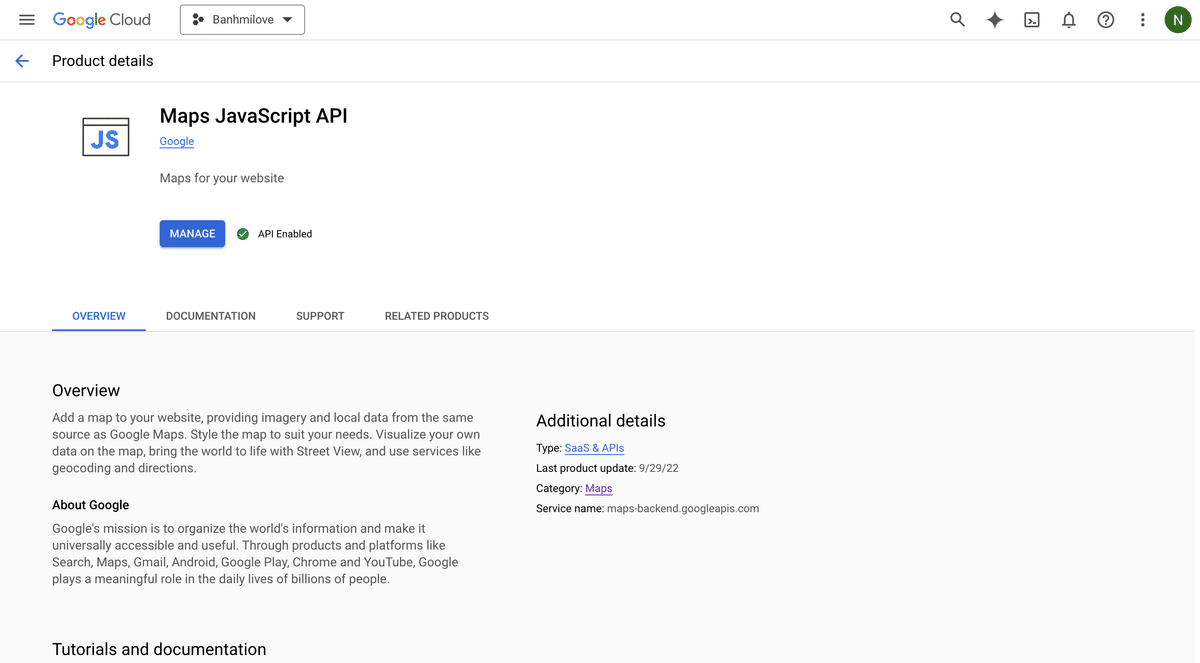Open the Gemini AI sparkle icon

click(994, 20)
